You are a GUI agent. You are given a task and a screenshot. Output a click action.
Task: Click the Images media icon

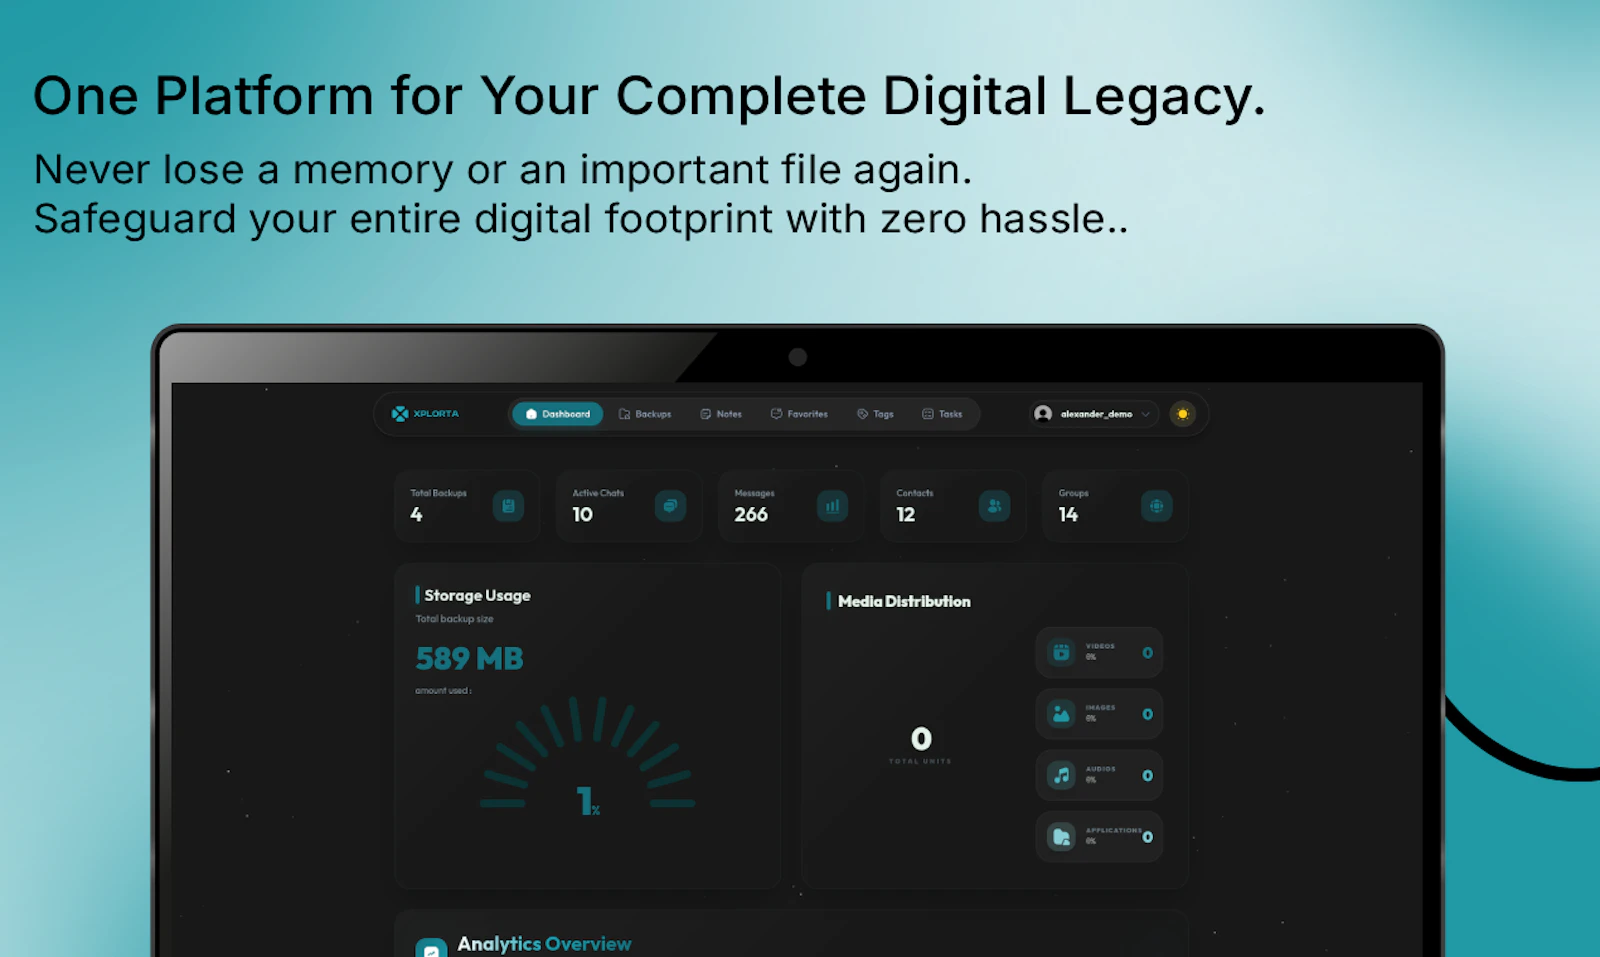click(x=1061, y=714)
